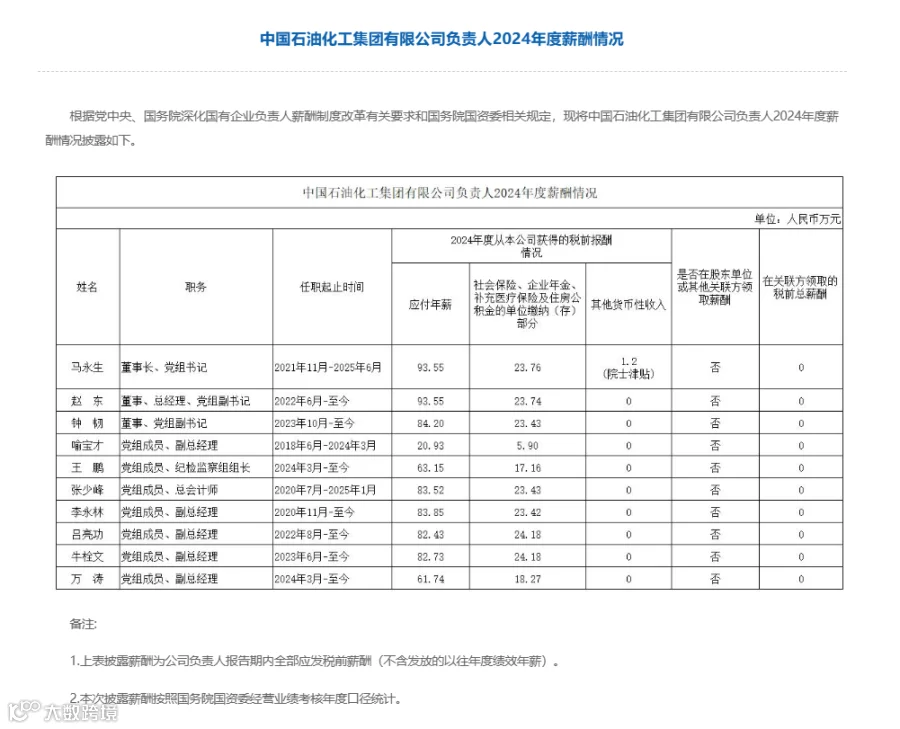900x729 pixels.
Task: Select the name 钟韧 in the table
Action: pos(87,424)
